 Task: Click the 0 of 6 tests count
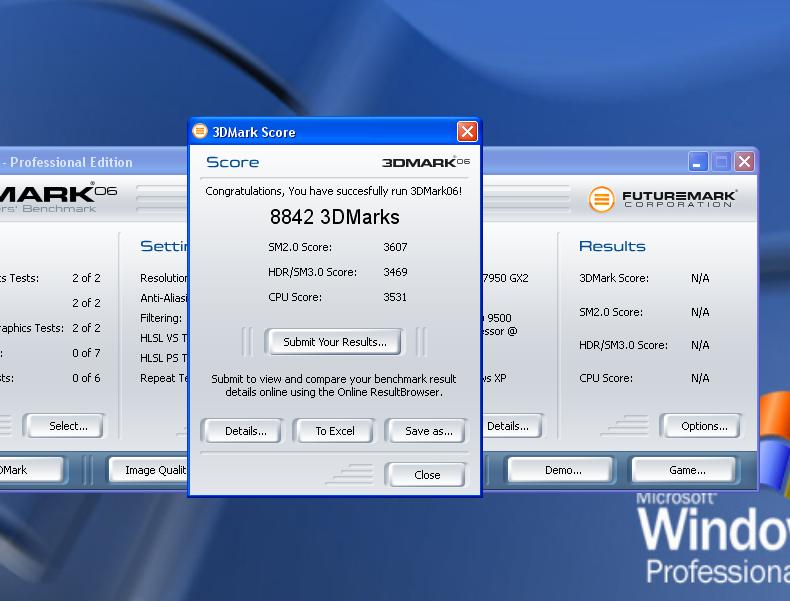point(86,378)
